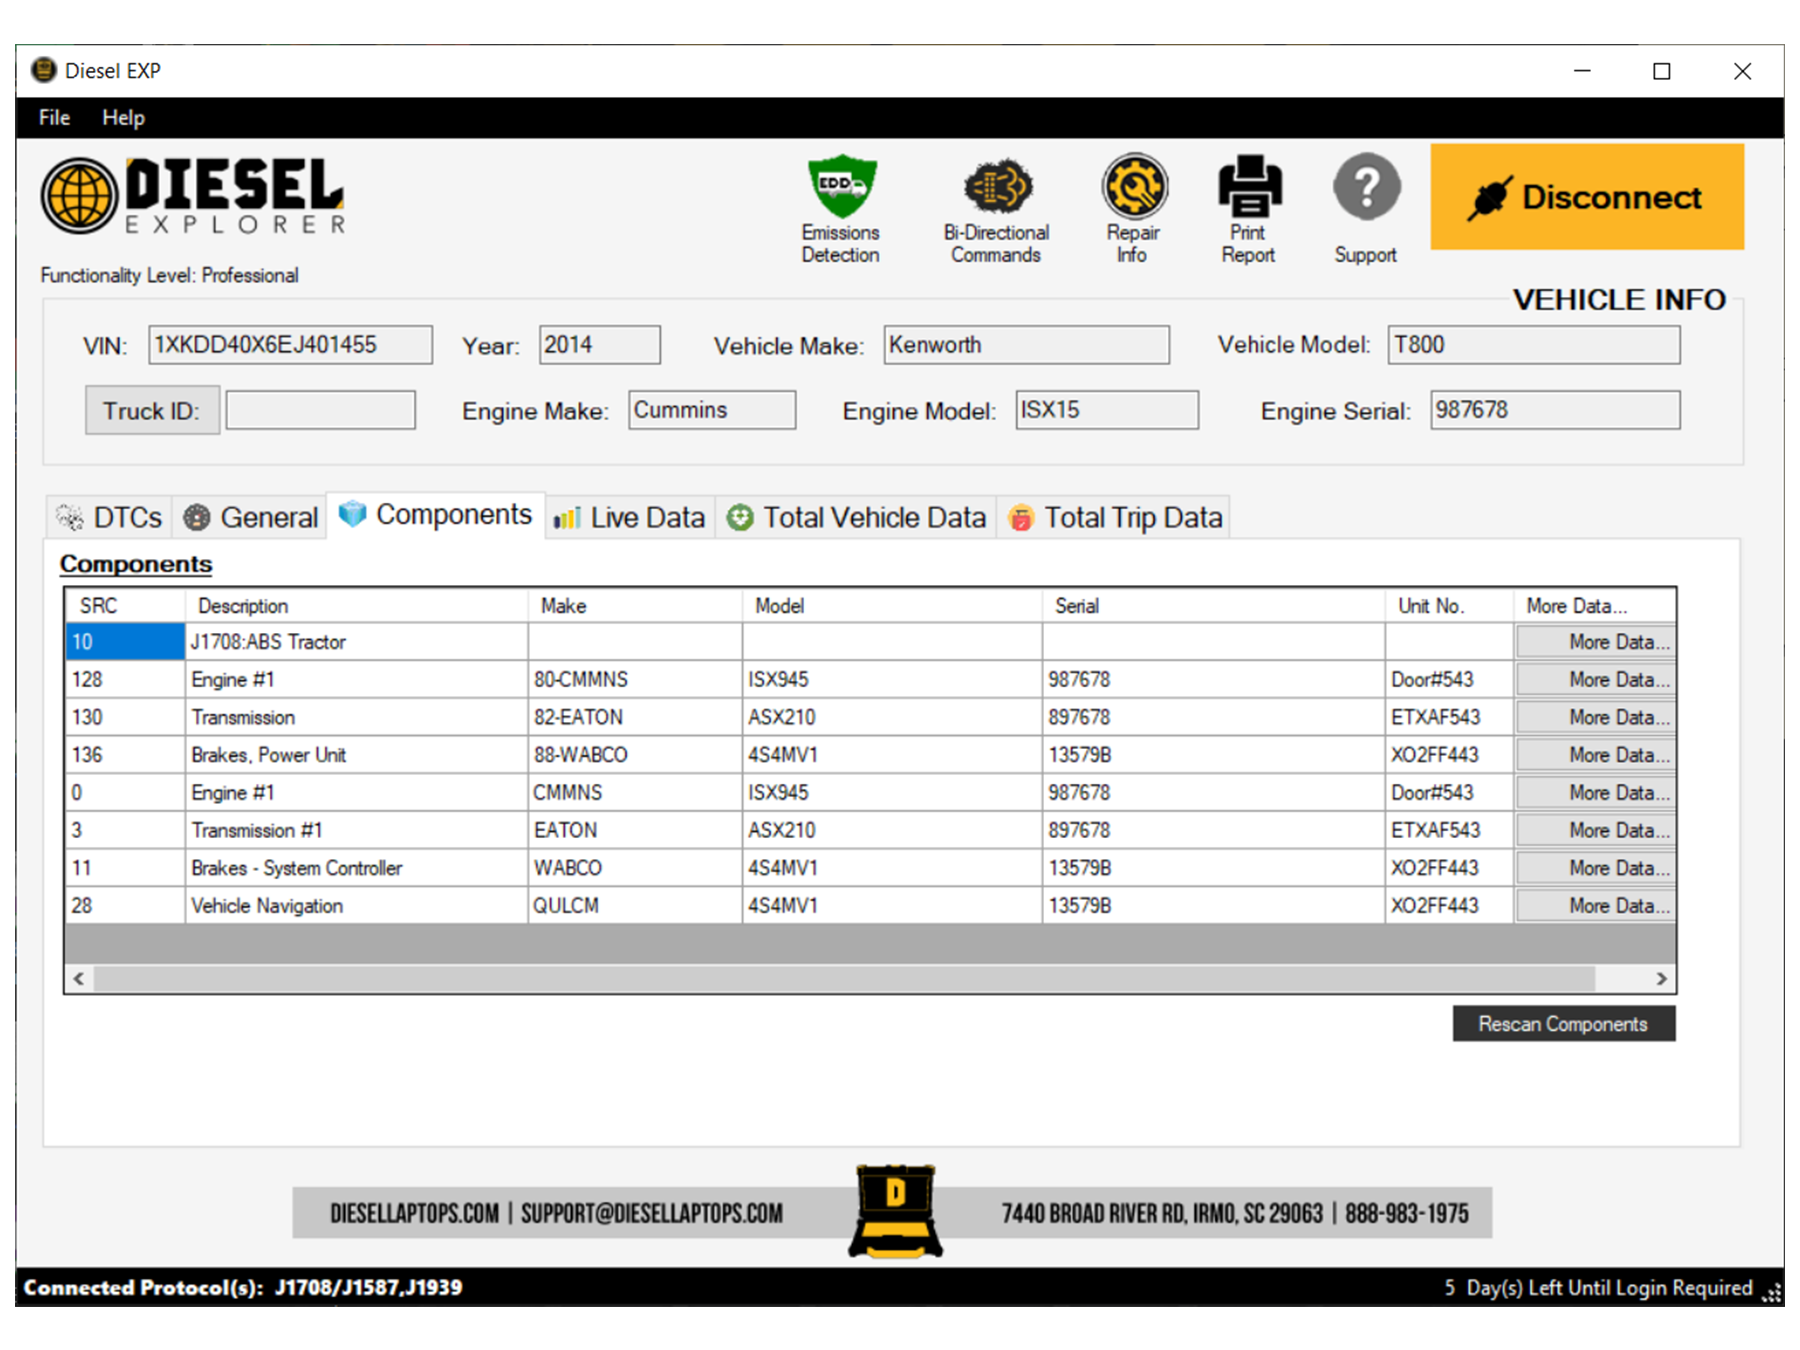Open the Total Vehicle Data tab
The width and height of the screenshot is (1800, 1350).
tap(856, 517)
